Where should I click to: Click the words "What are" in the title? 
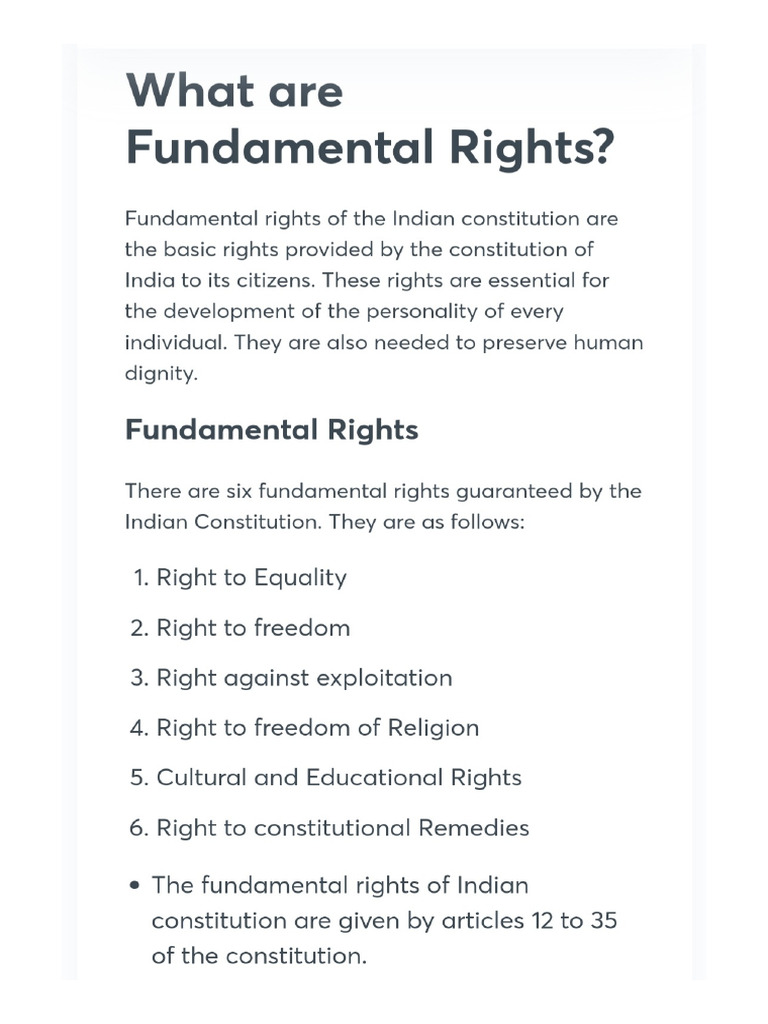234,92
